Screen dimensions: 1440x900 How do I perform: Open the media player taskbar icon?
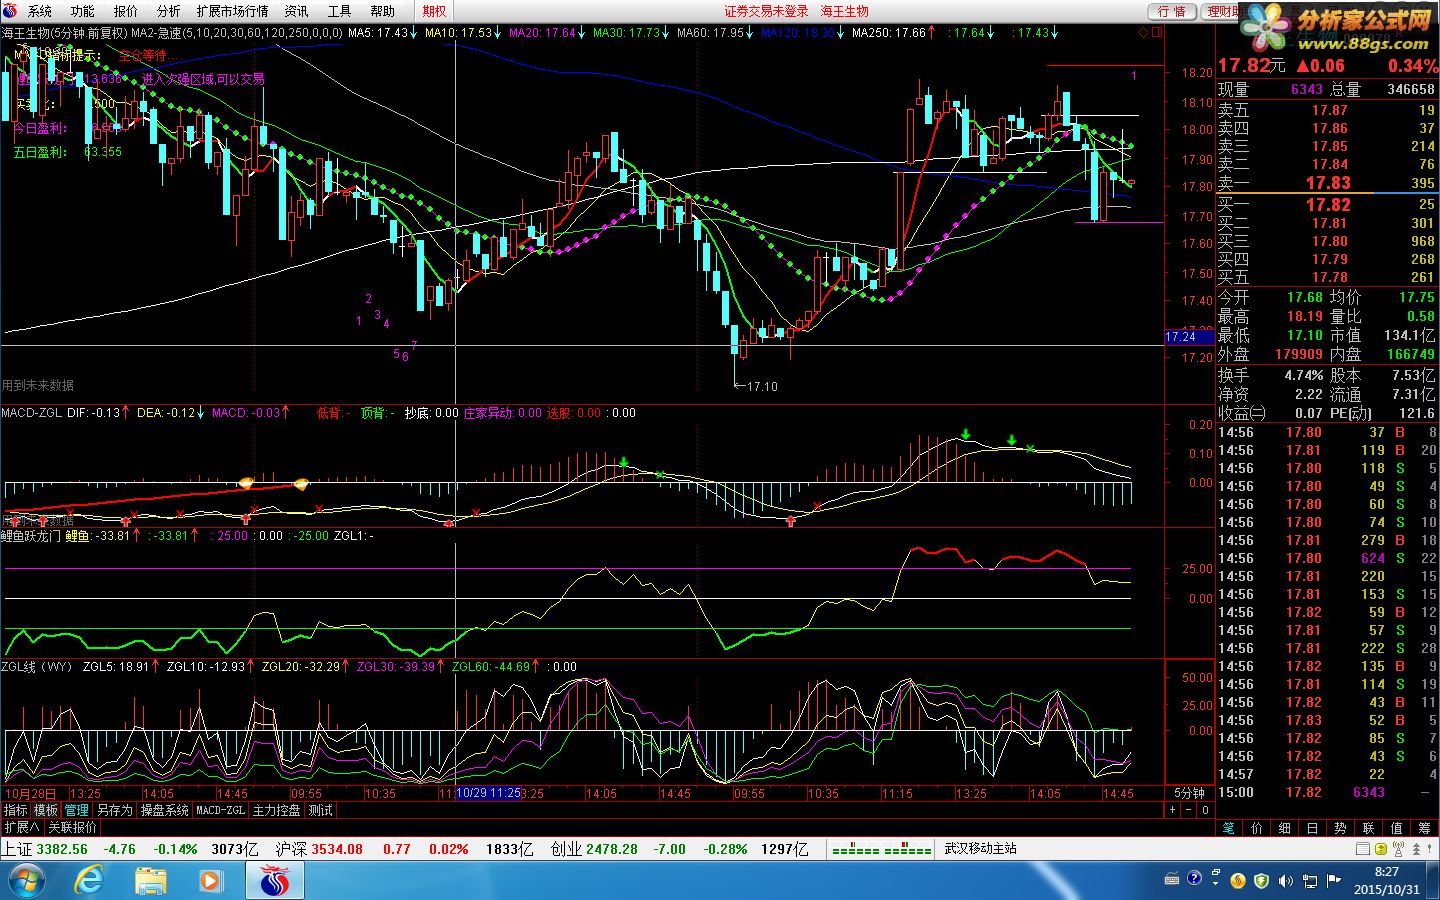(x=210, y=881)
